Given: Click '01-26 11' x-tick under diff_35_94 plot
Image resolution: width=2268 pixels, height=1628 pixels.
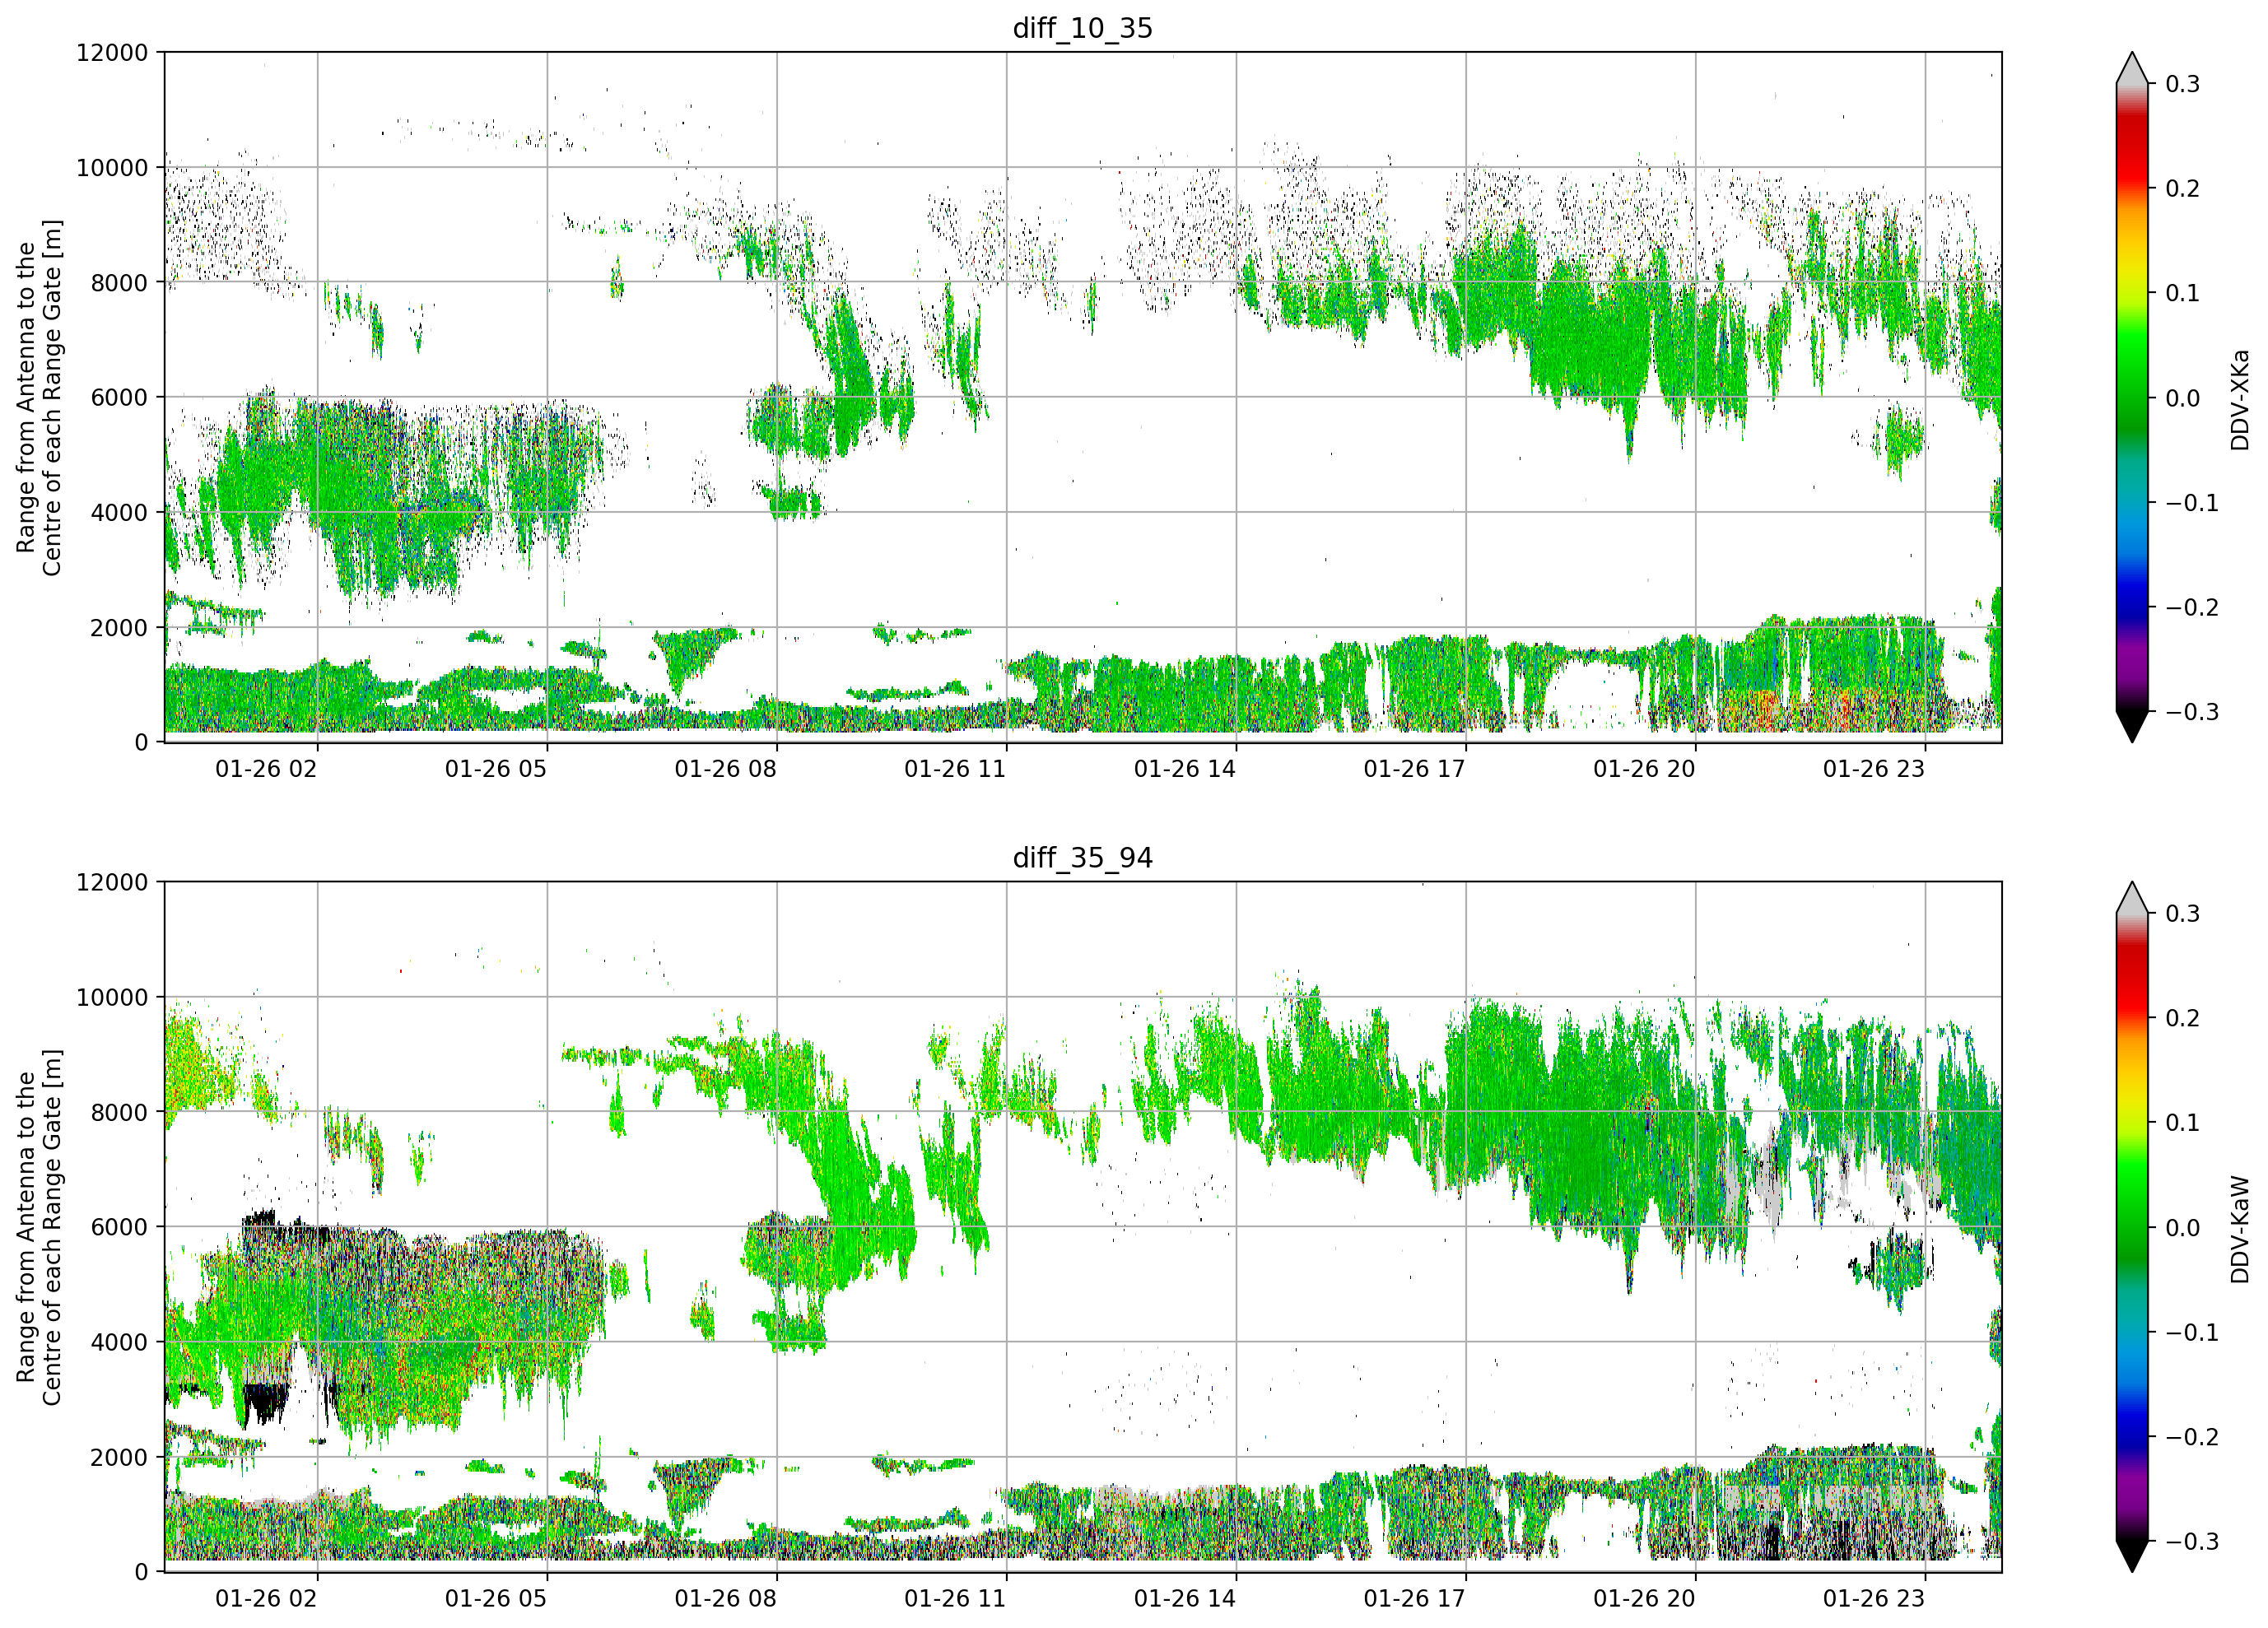Looking at the screenshot, I should (x=955, y=1599).
